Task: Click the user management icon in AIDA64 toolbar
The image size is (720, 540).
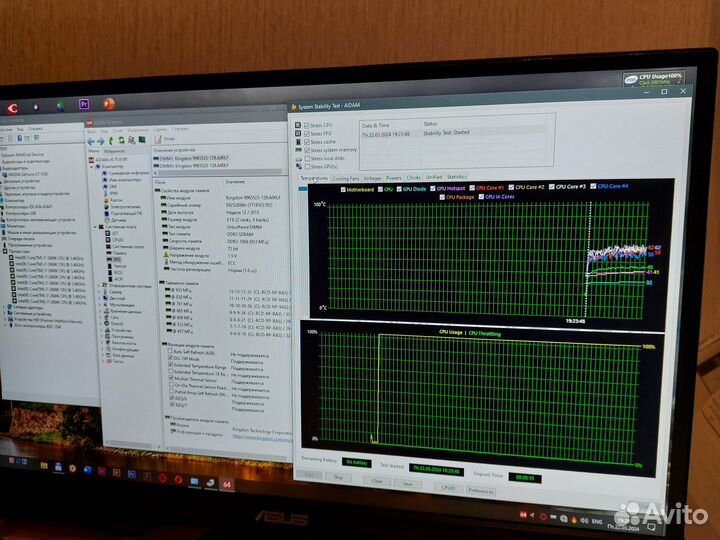Action: pos(132,140)
